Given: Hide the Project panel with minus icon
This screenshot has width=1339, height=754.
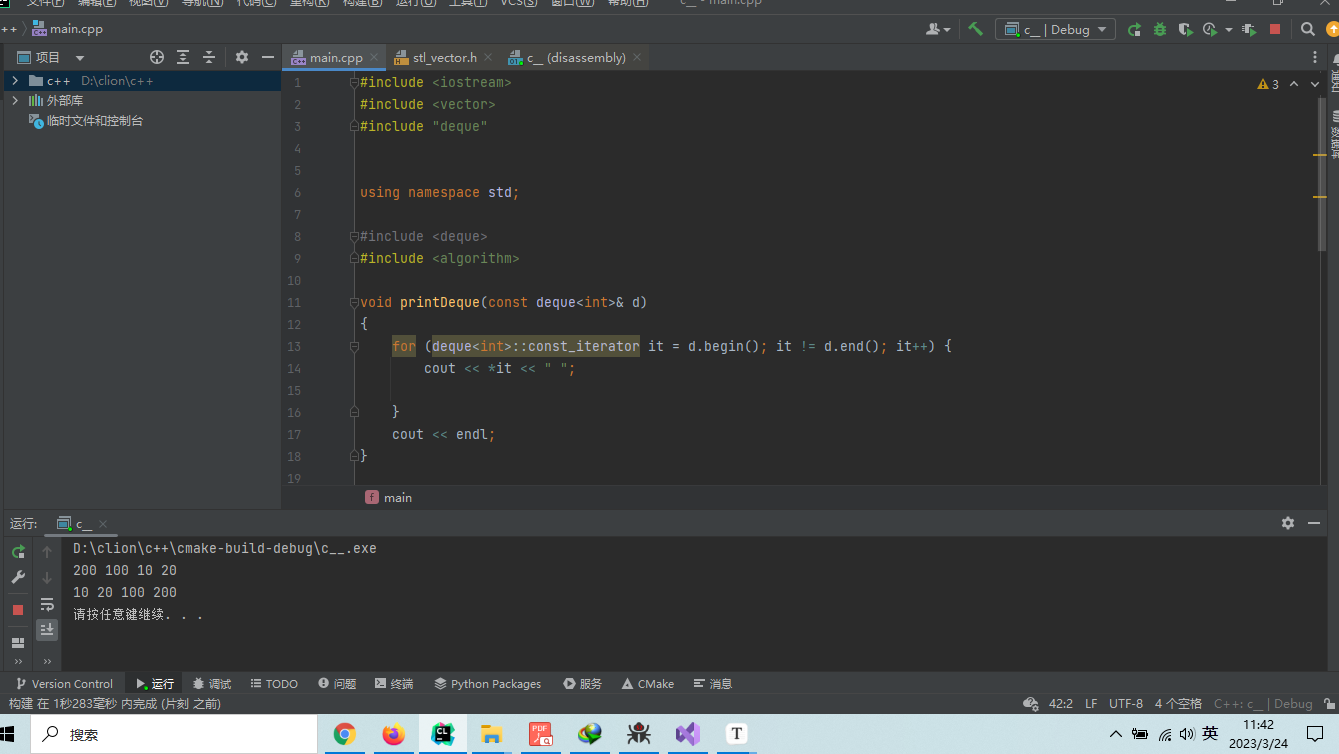Looking at the screenshot, I should [268, 58].
